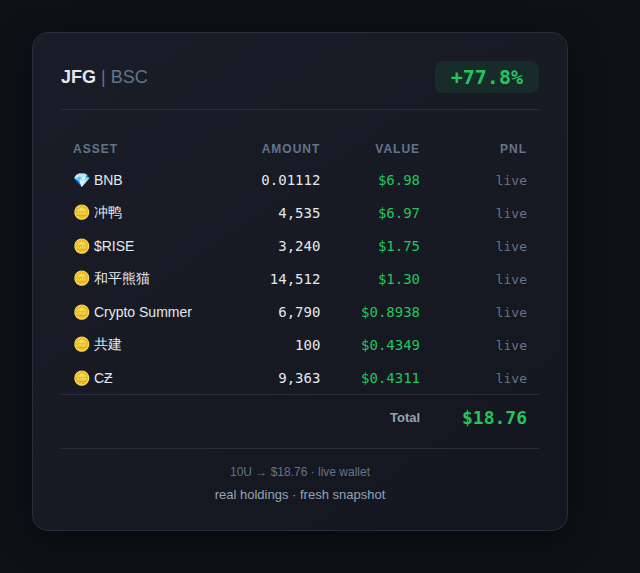Image resolution: width=640 pixels, height=573 pixels.
Task: Click the $0.4349 value
Action: pos(390,345)
